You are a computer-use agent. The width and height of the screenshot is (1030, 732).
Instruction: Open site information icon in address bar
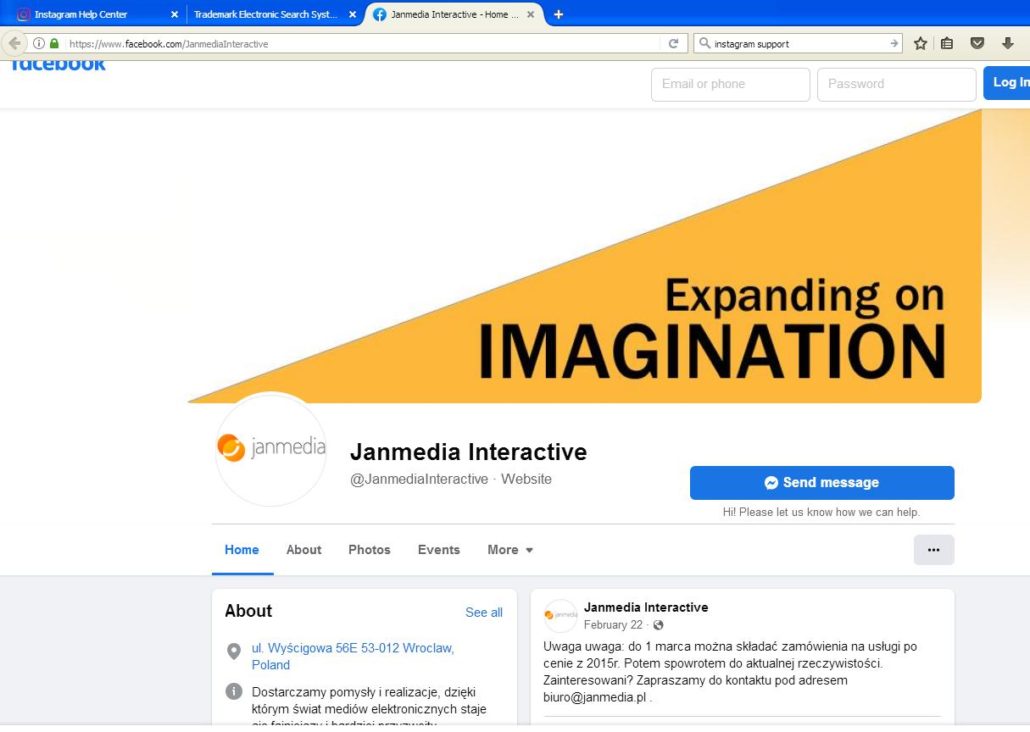(x=39, y=43)
